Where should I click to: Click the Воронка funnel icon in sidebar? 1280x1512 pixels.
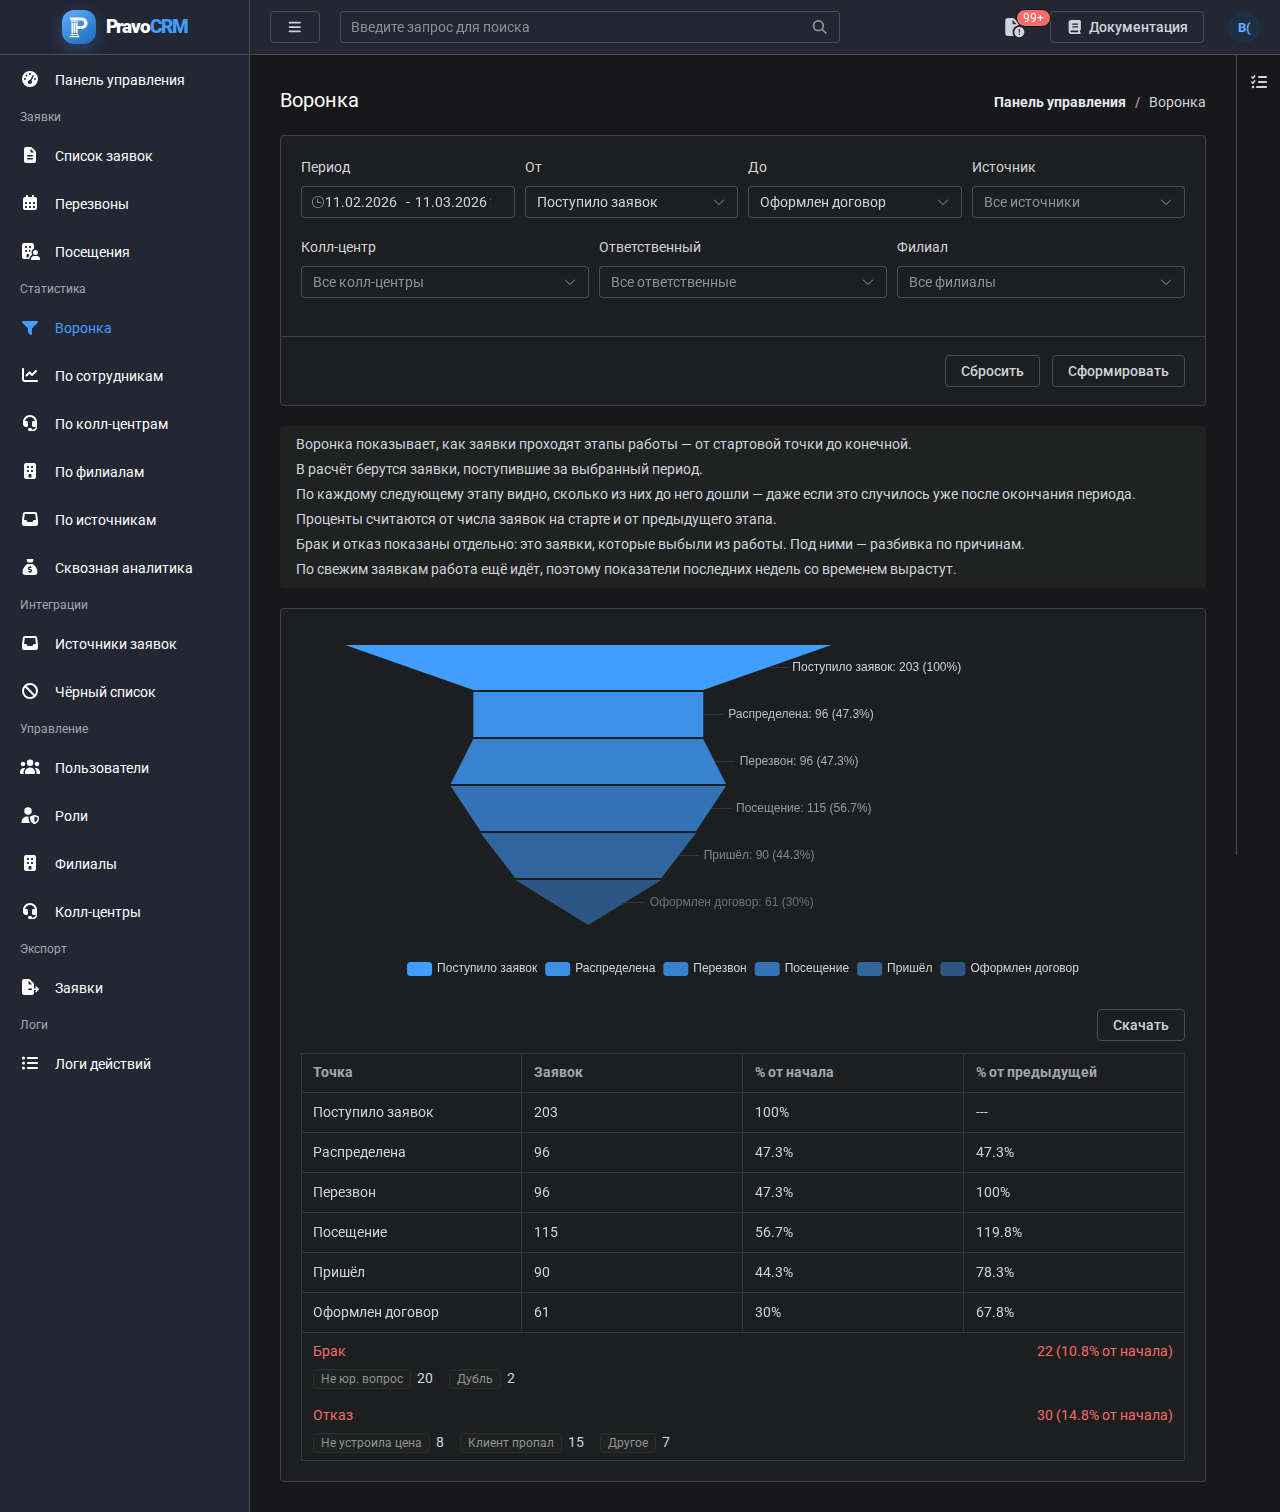30,328
